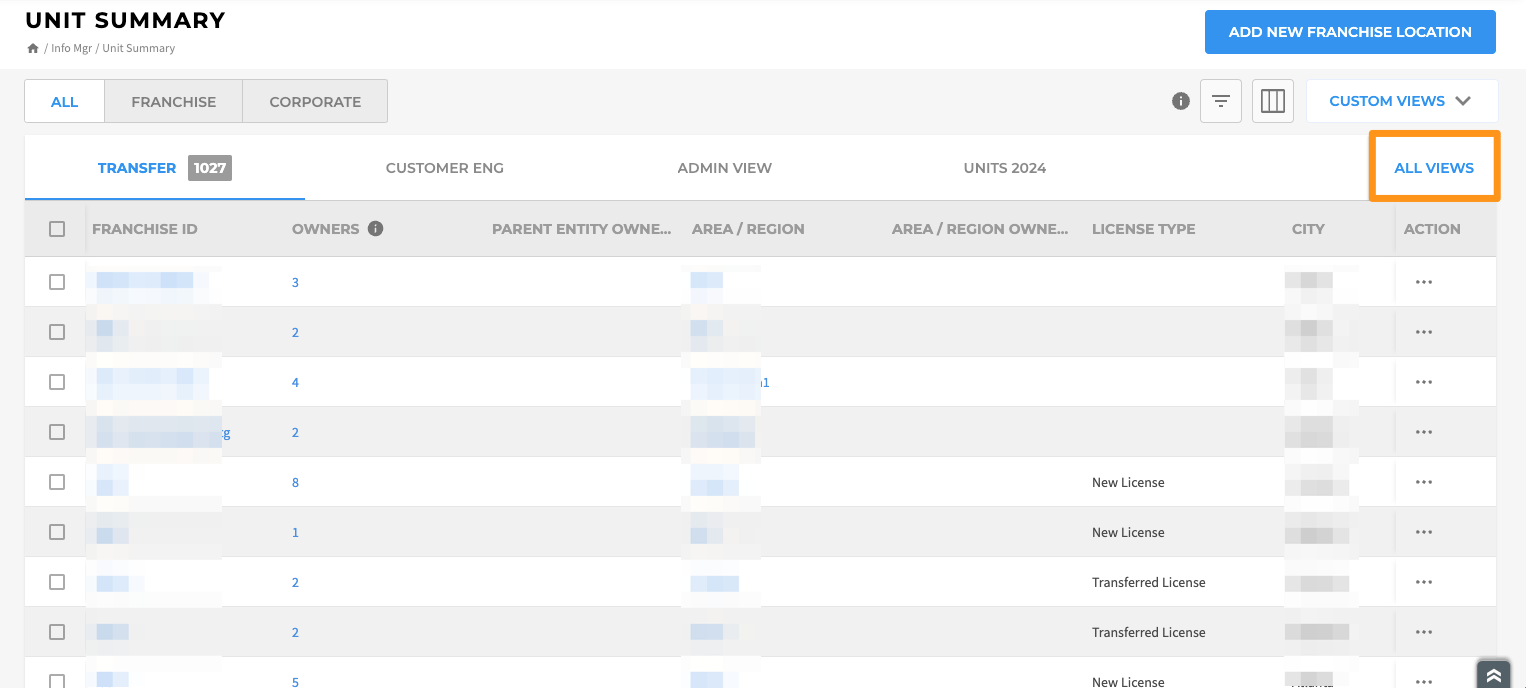Switch to the CUSTOMER ENG view tab
Viewport: 1526px width, 688px height.
tap(444, 167)
